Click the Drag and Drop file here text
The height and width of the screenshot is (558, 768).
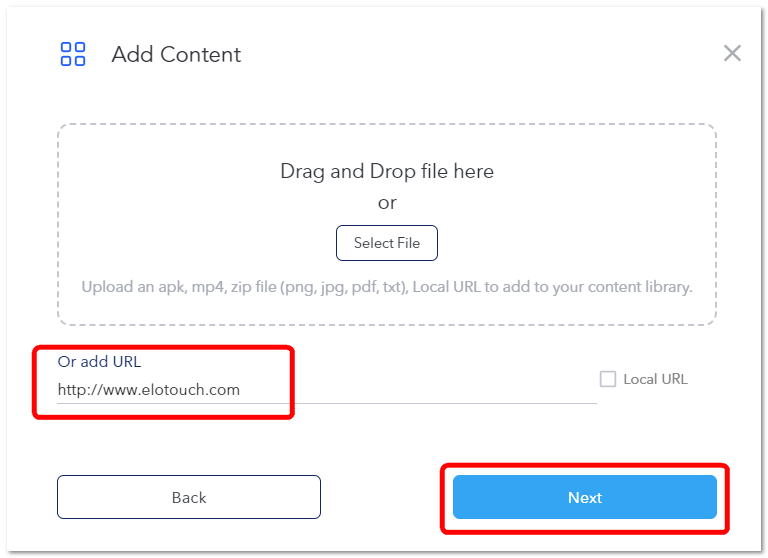pos(387,171)
